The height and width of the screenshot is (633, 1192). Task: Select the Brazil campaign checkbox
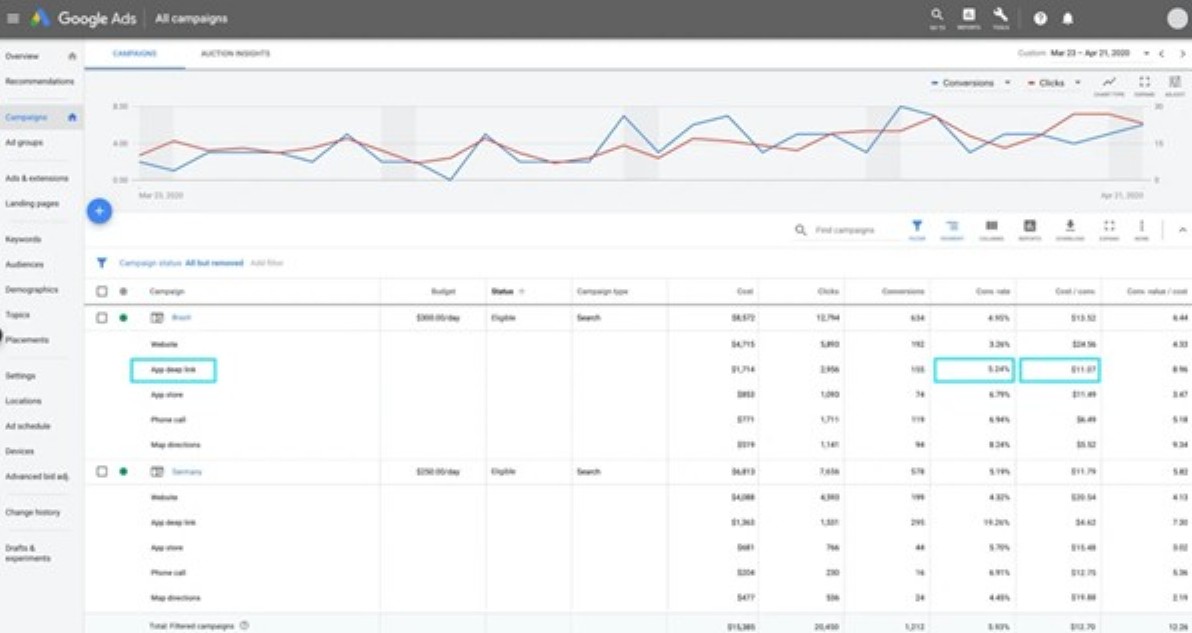pyautogui.click(x=102, y=318)
